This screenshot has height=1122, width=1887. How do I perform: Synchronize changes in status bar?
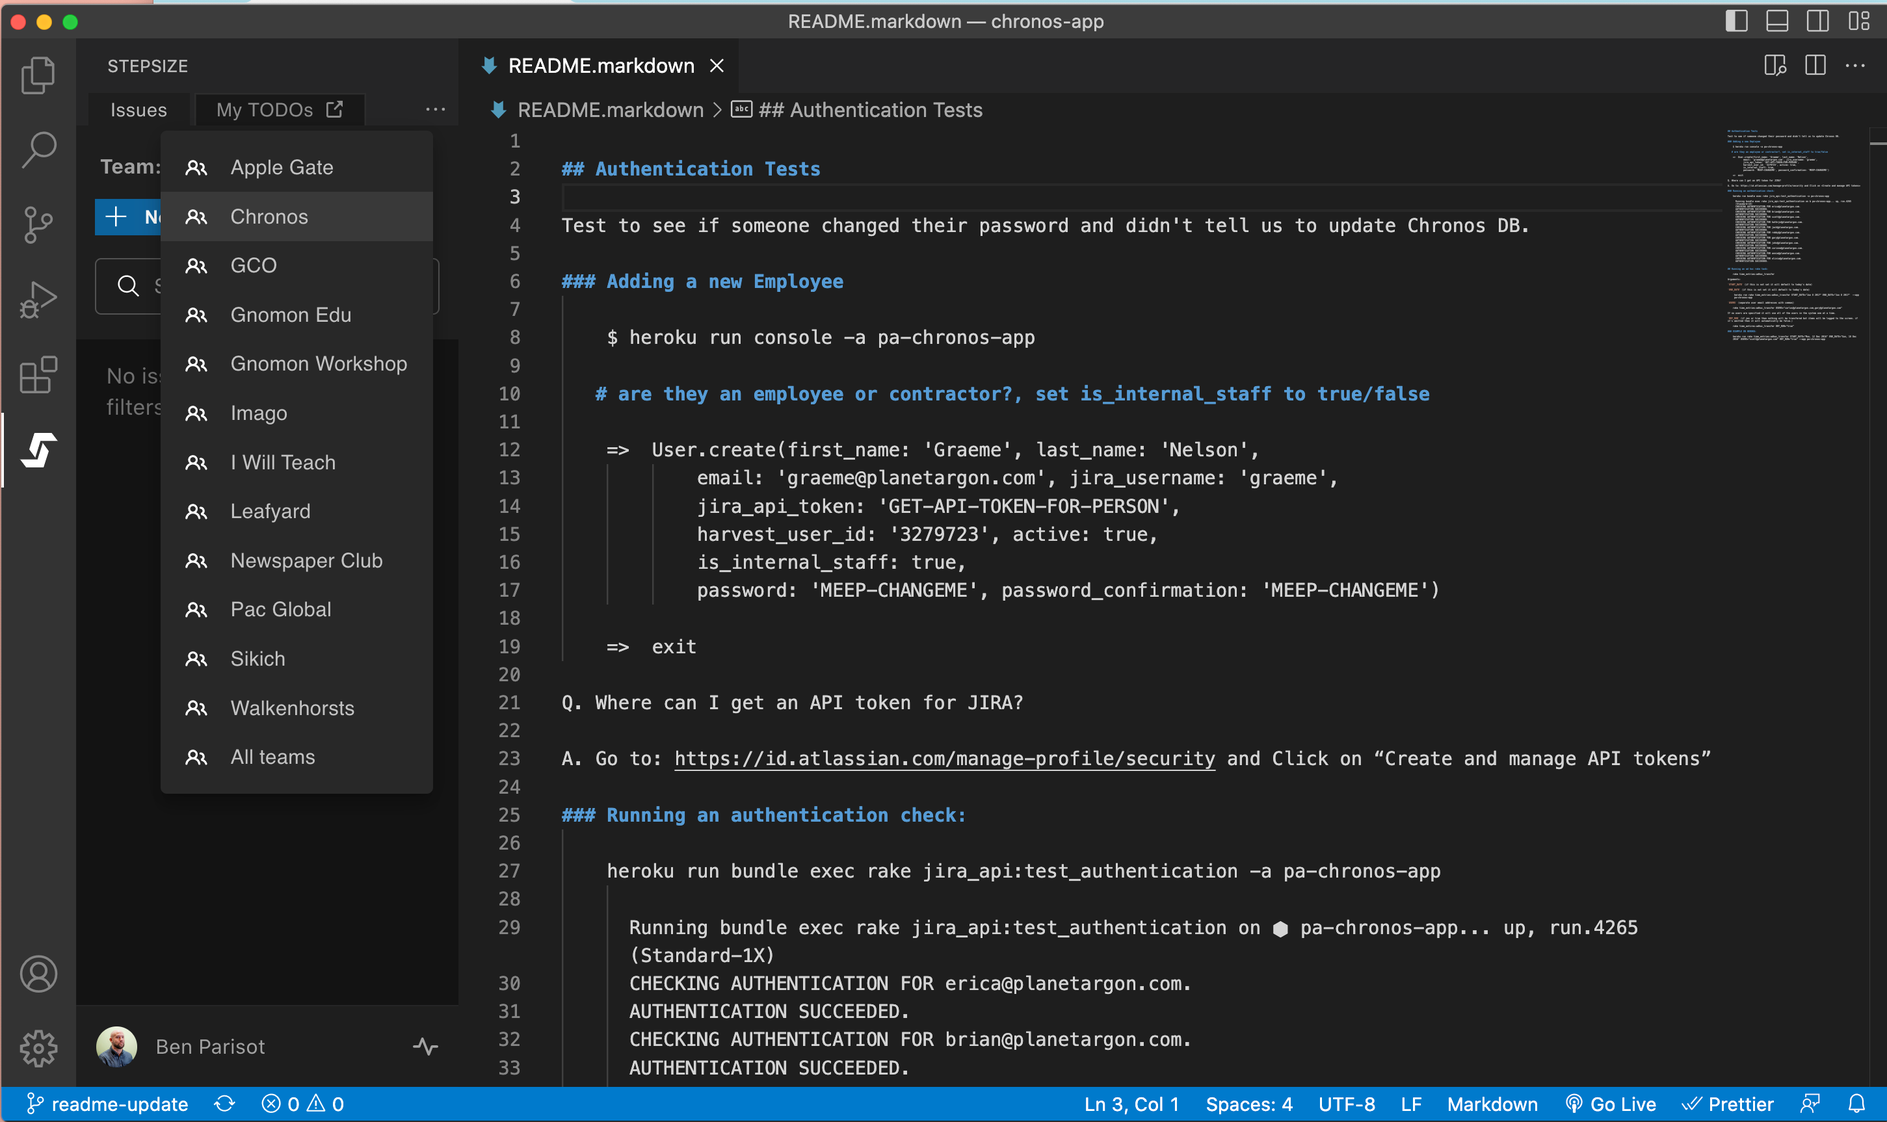pyautogui.click(x=225, y=1104)
